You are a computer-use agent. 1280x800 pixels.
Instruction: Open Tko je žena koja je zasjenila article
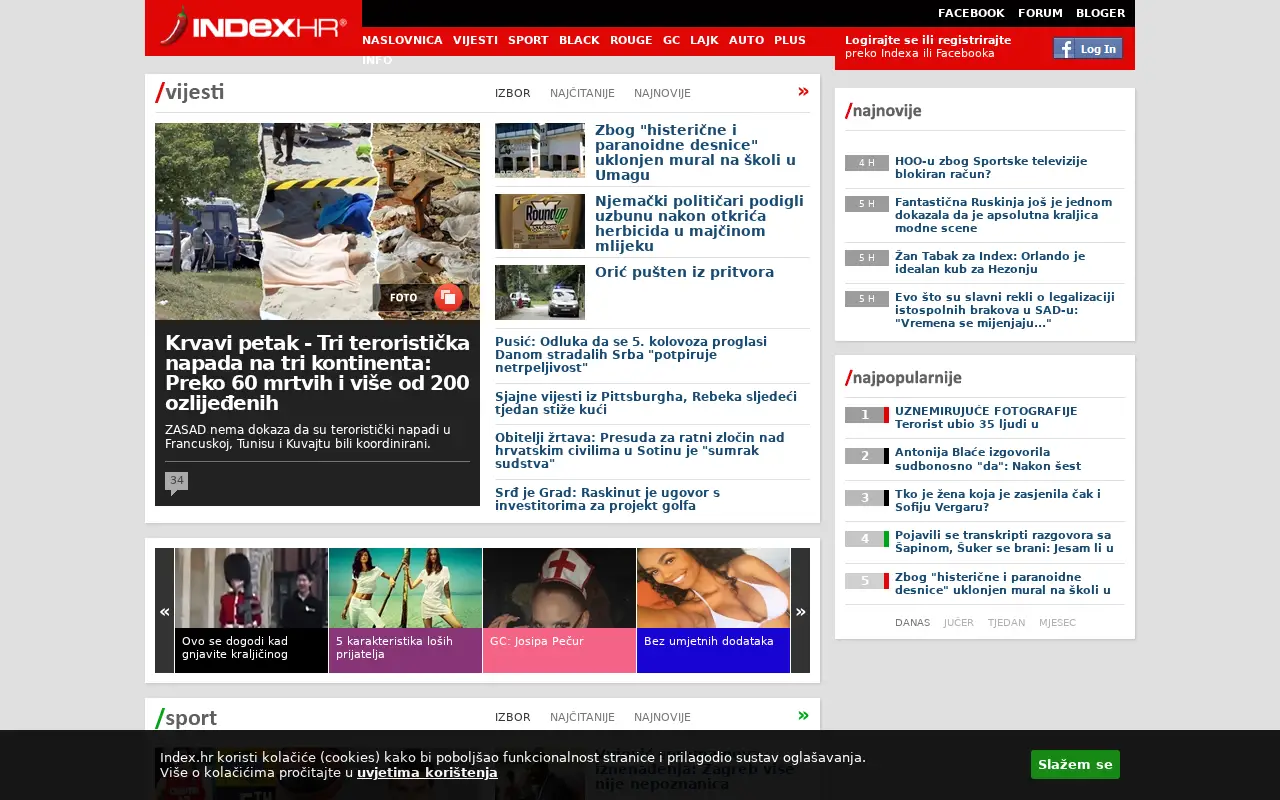[997, 500]
